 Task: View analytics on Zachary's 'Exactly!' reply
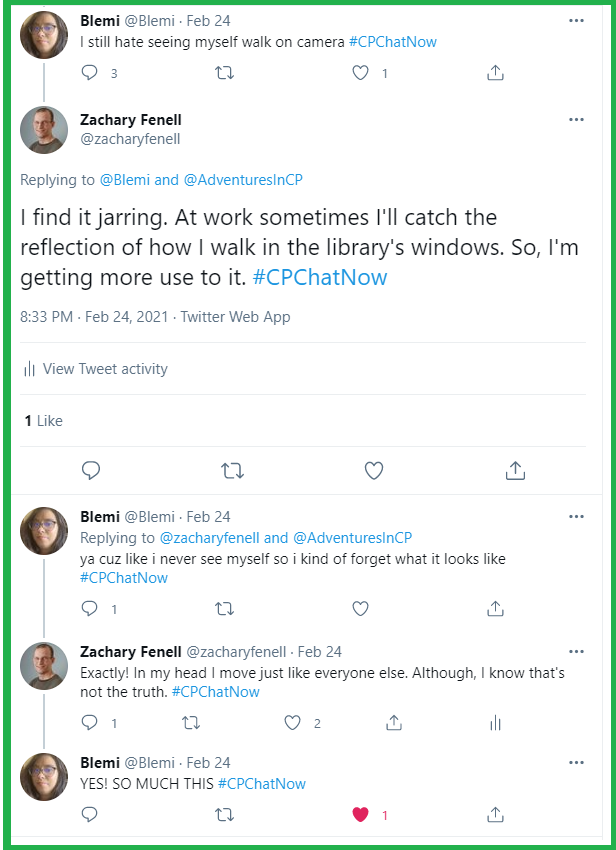coord(495,723)
